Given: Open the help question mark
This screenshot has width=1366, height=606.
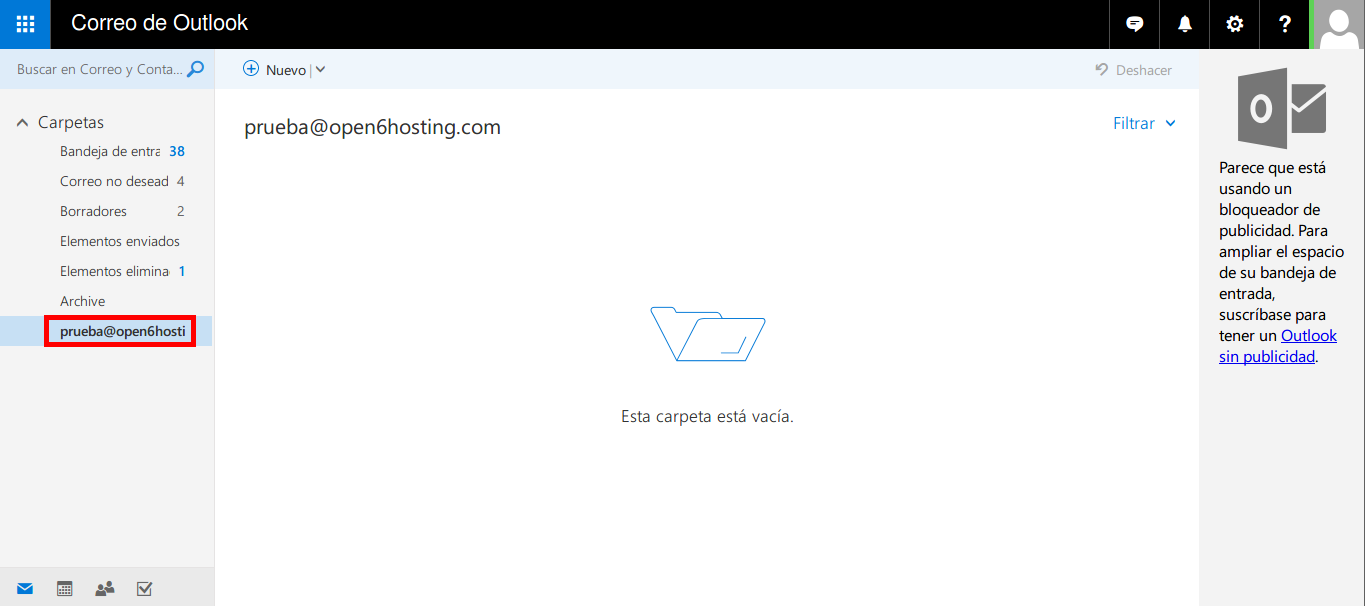Looking at the screenshot, I should pos(1285,24).
